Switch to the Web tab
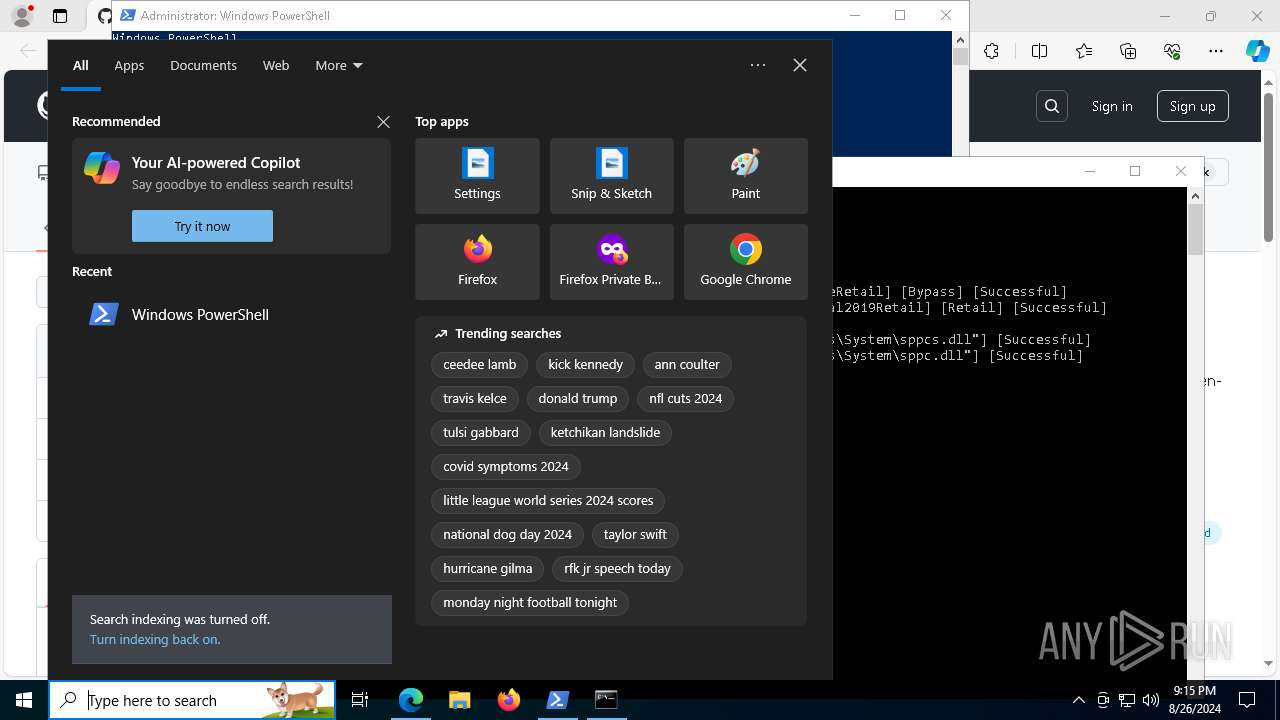This screenshot has width=1280, height=720. click(x=276, y=65)
